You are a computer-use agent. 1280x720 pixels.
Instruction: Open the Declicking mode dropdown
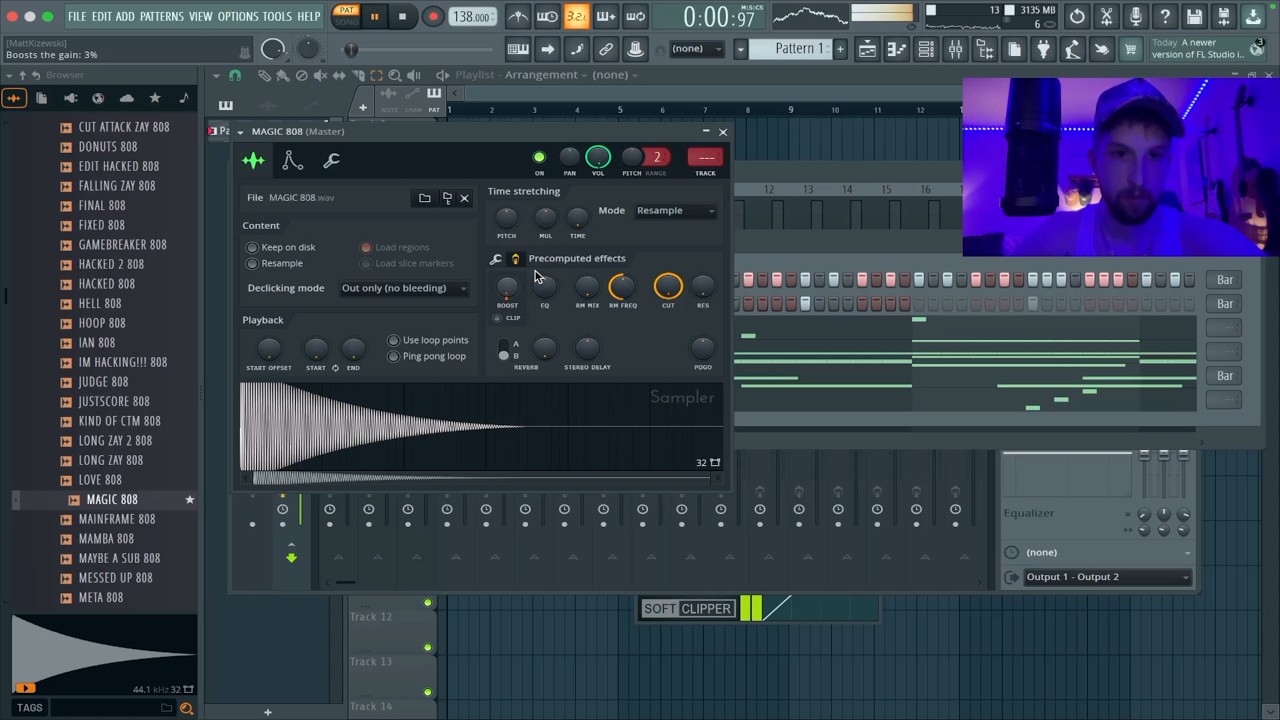[405, 288]
